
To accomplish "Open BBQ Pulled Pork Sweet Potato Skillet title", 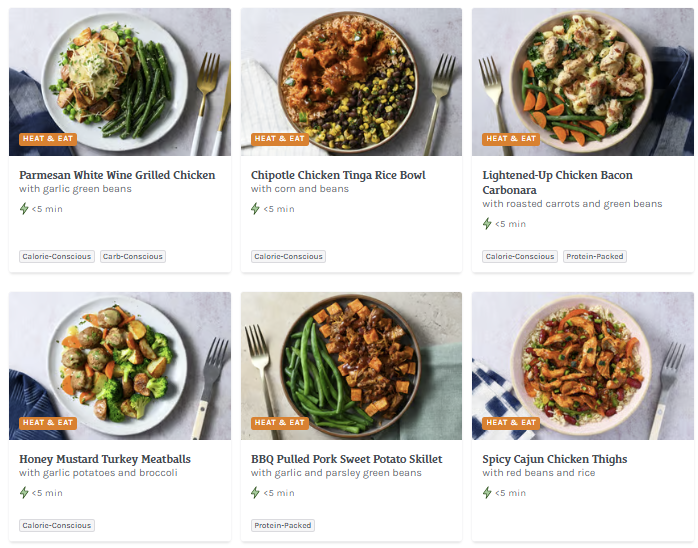I will click(x=346, y=459).
